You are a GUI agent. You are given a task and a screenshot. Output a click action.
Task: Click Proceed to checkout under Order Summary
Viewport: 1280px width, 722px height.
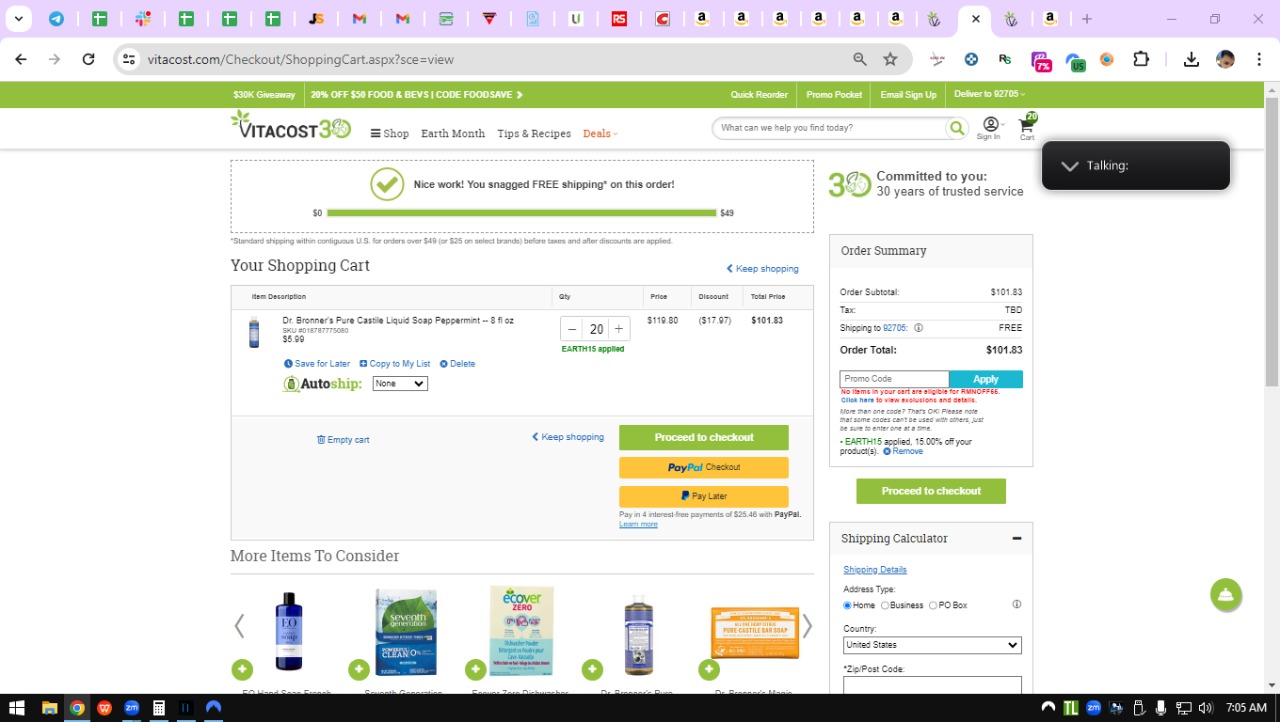coord(931,491)
